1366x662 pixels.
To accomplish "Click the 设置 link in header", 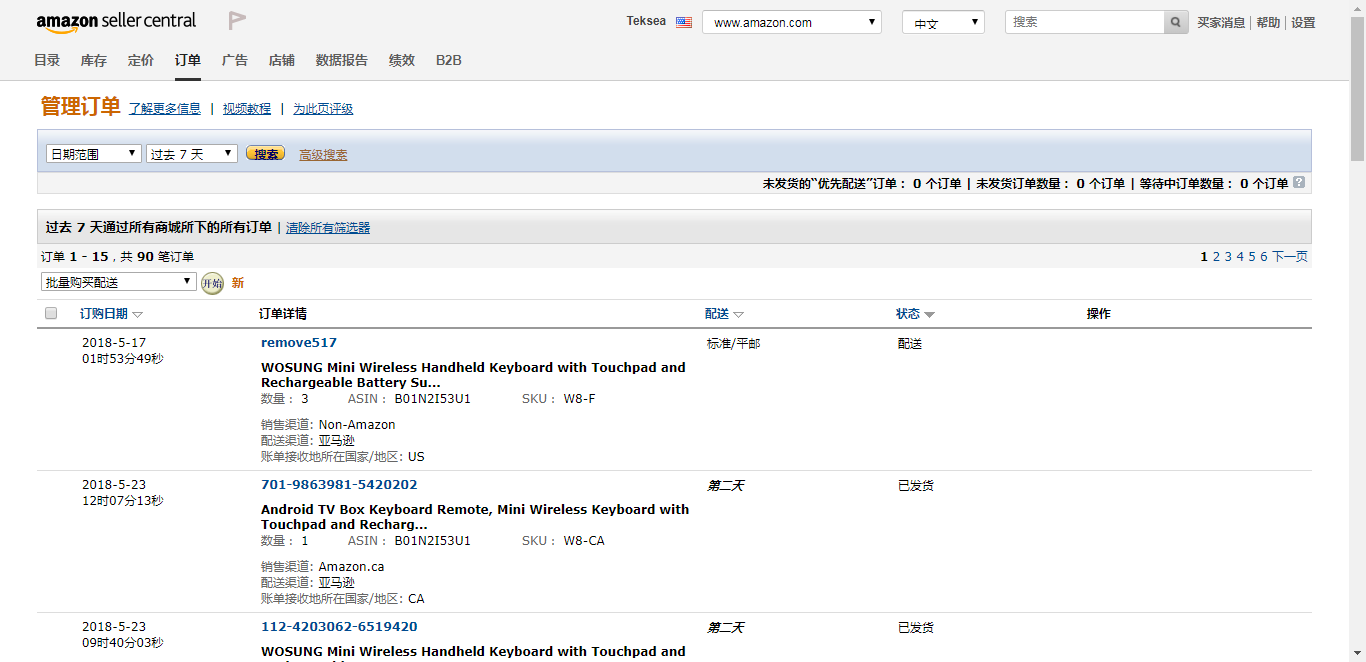I will coord(1303,23).
